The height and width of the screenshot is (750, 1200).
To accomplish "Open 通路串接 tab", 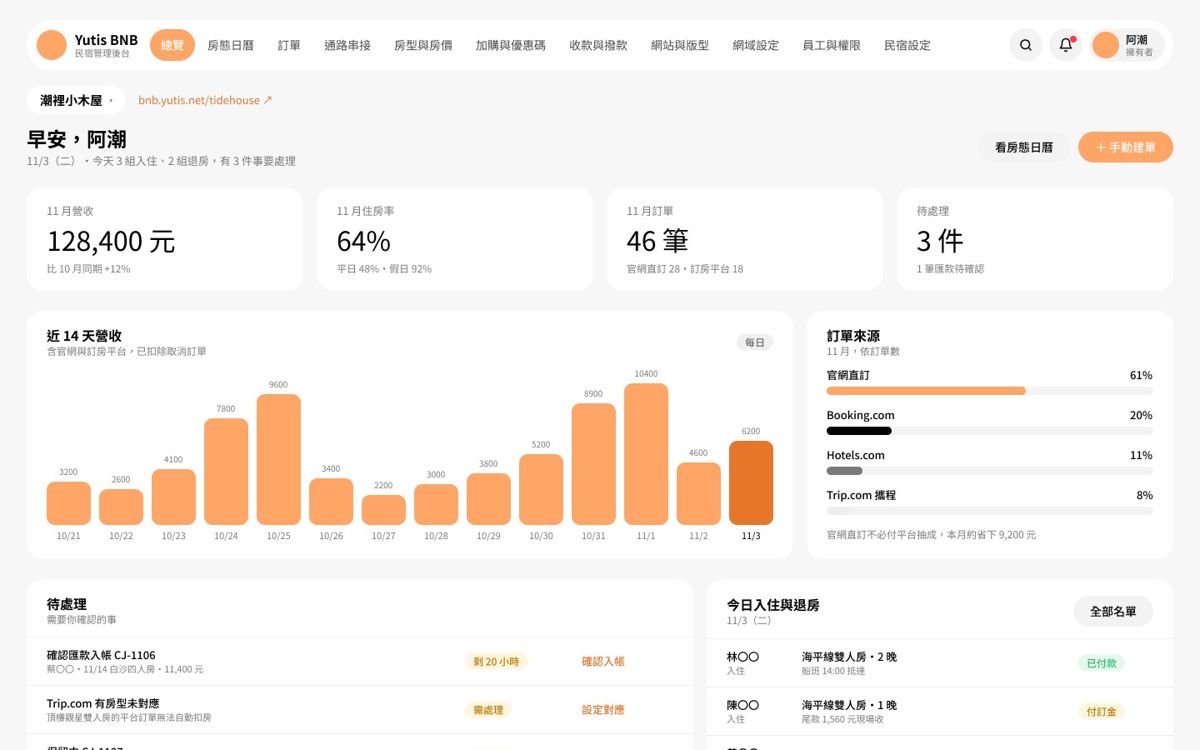I will [x=347, y=45].
